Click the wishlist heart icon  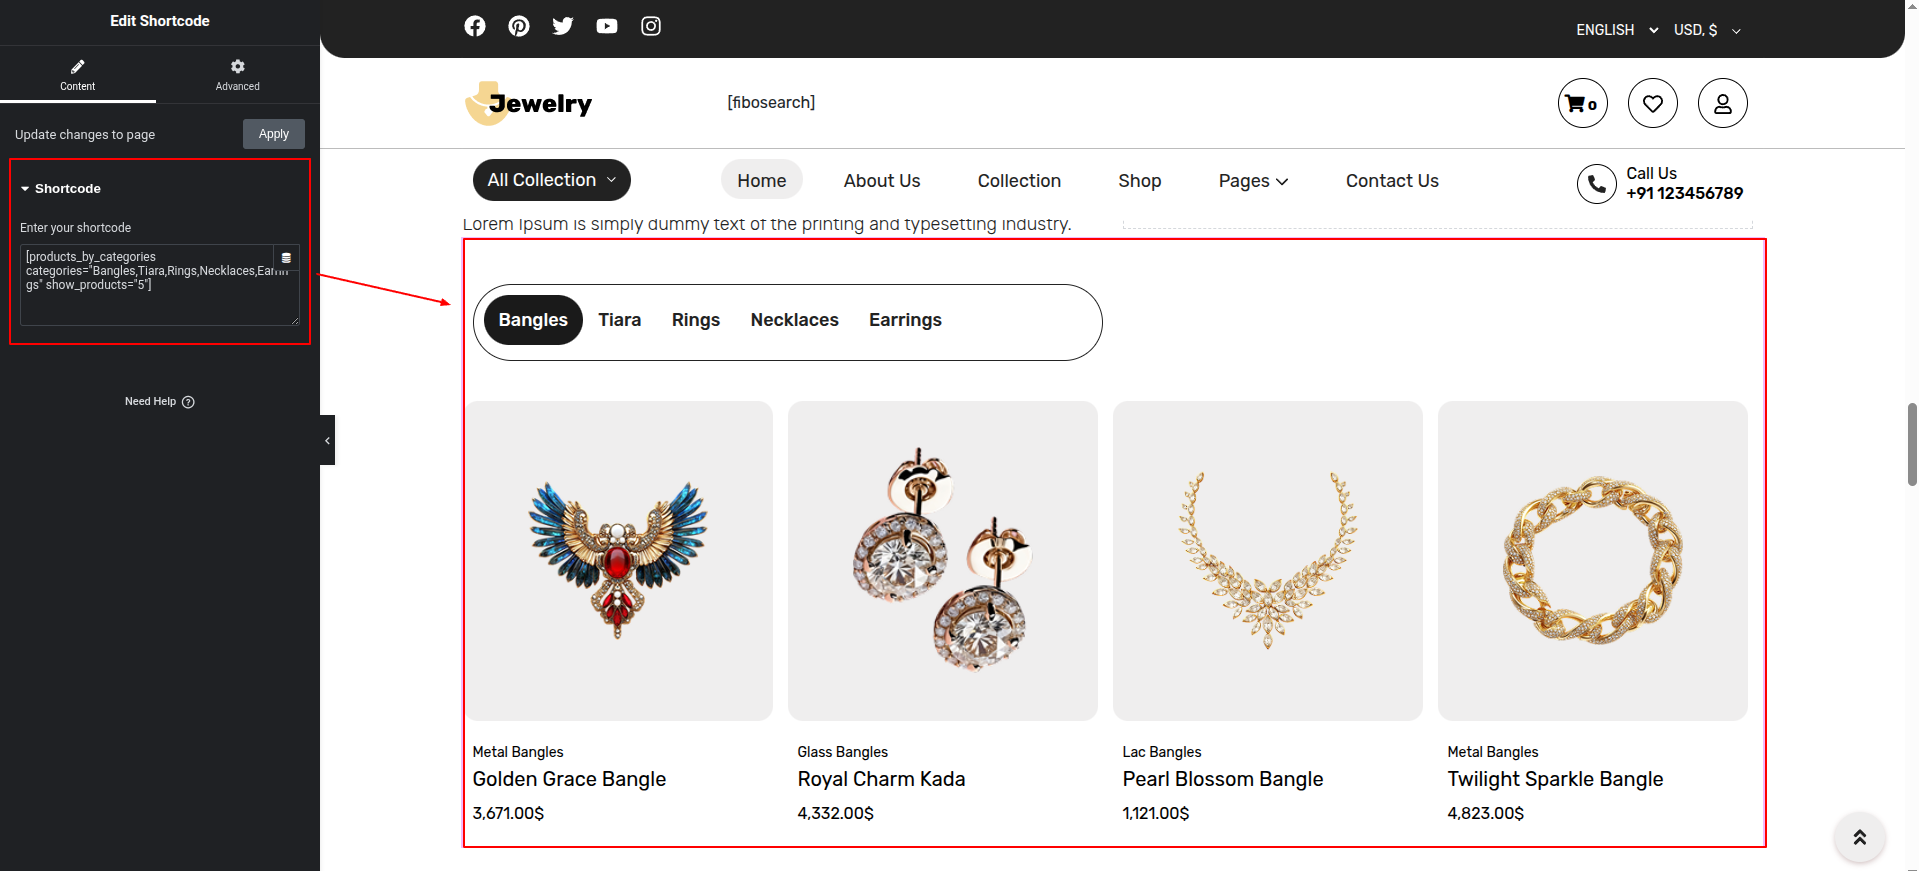pyautogui.click(x=1652, y=103)
